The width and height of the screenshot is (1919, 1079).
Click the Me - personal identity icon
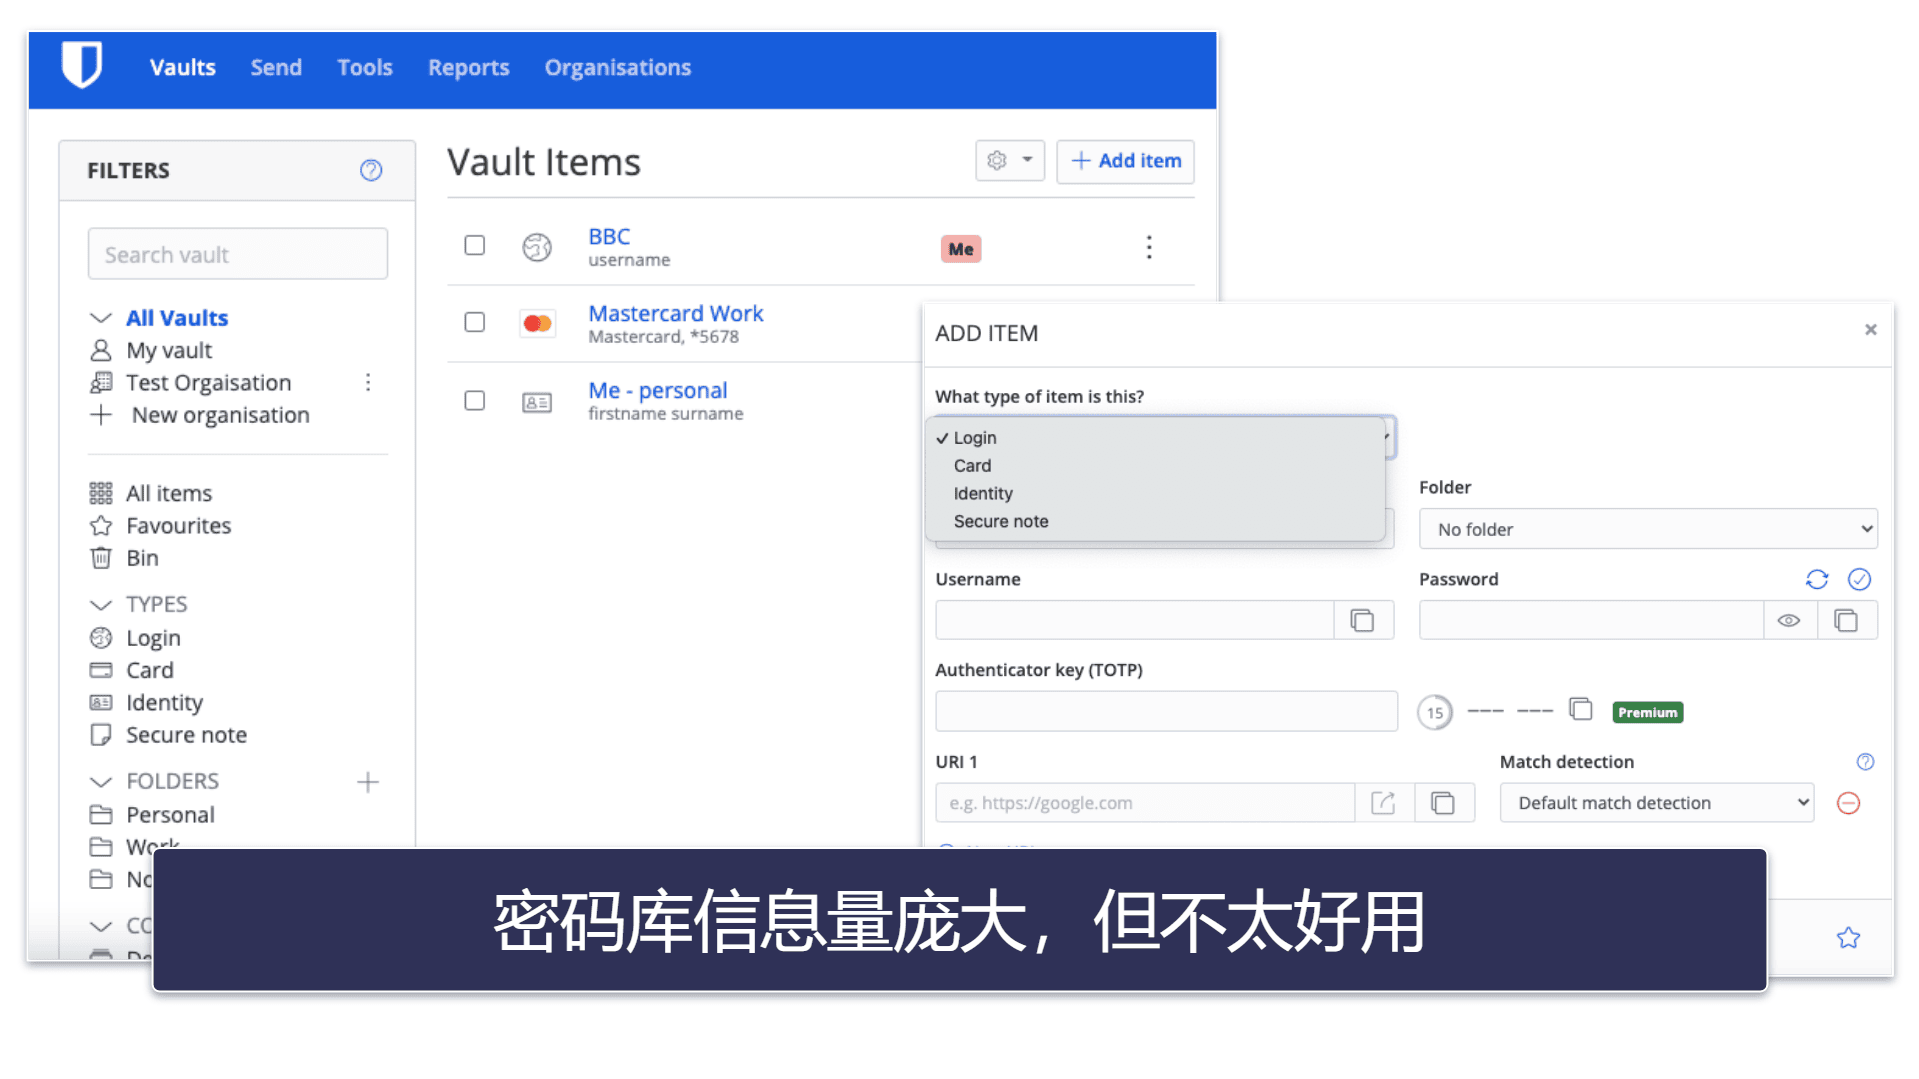pyautogui.click(x=537, y=402)
